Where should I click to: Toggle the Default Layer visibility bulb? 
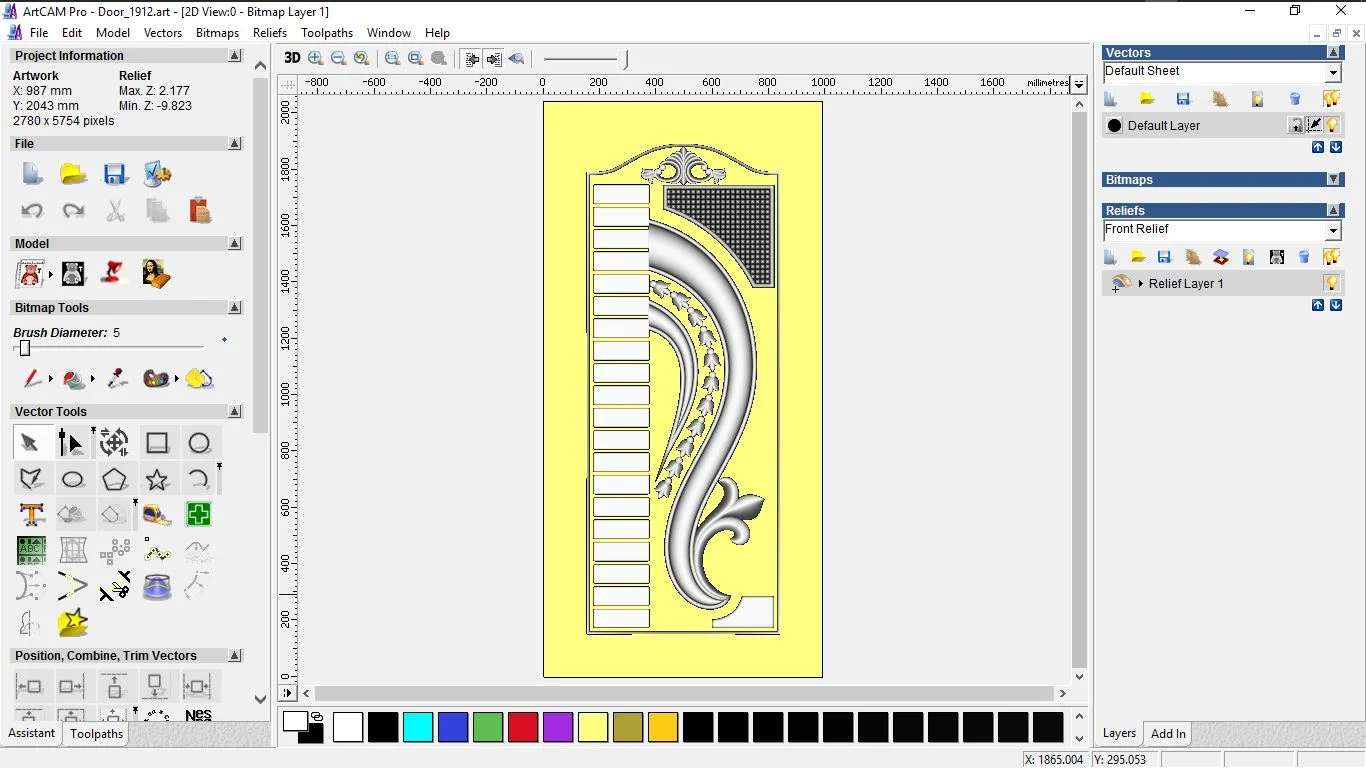(x=1332, y=125)
